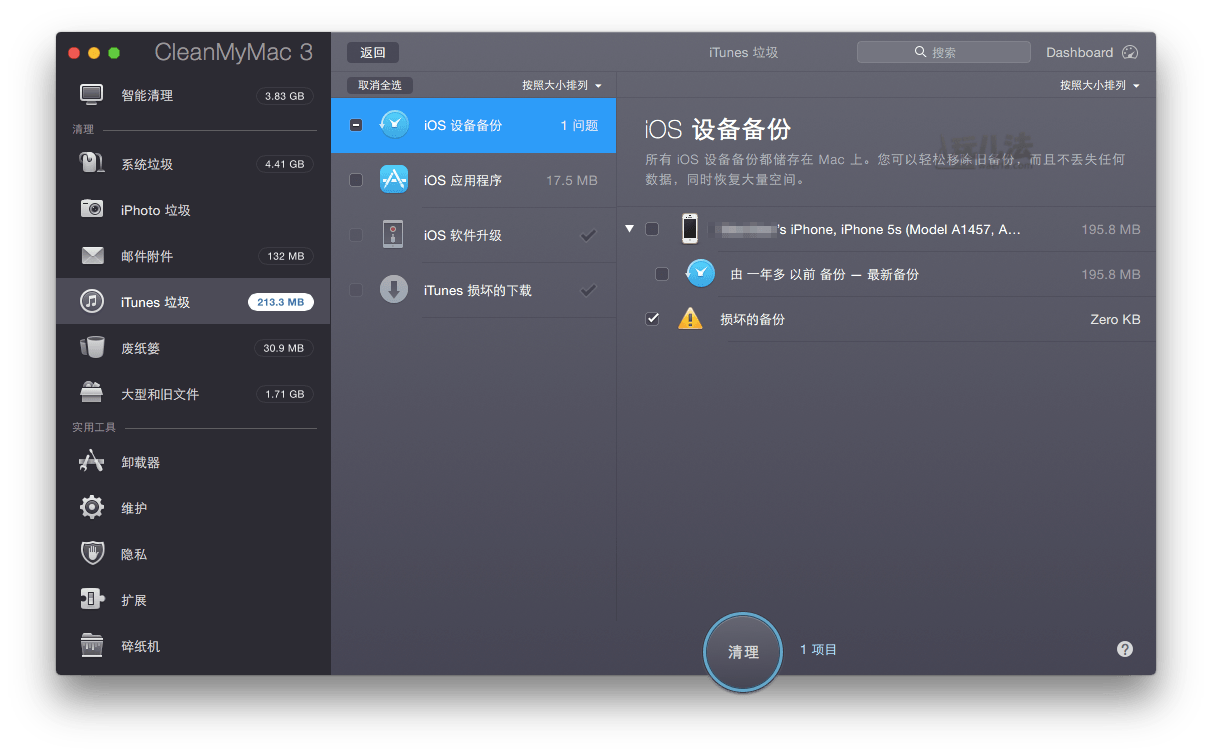Click the 1 项目 items label
The image size is (1212, 755).
(818, 650)
